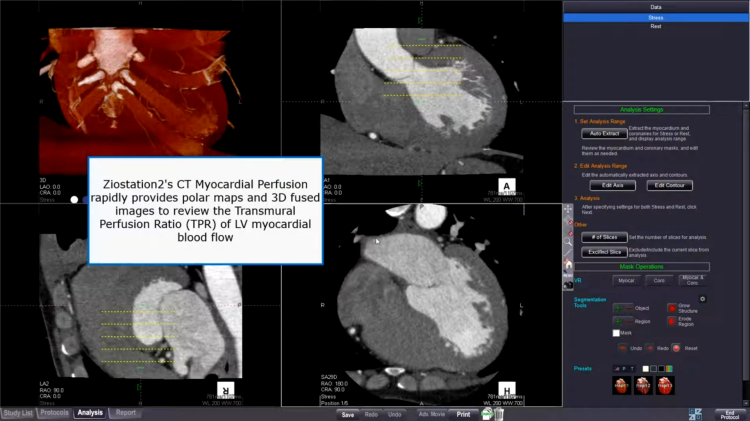Image resolution: width=750 pixels, height=421 pixels.
Task: Click the Grow Structure red icon
Action: coord(672,308)
